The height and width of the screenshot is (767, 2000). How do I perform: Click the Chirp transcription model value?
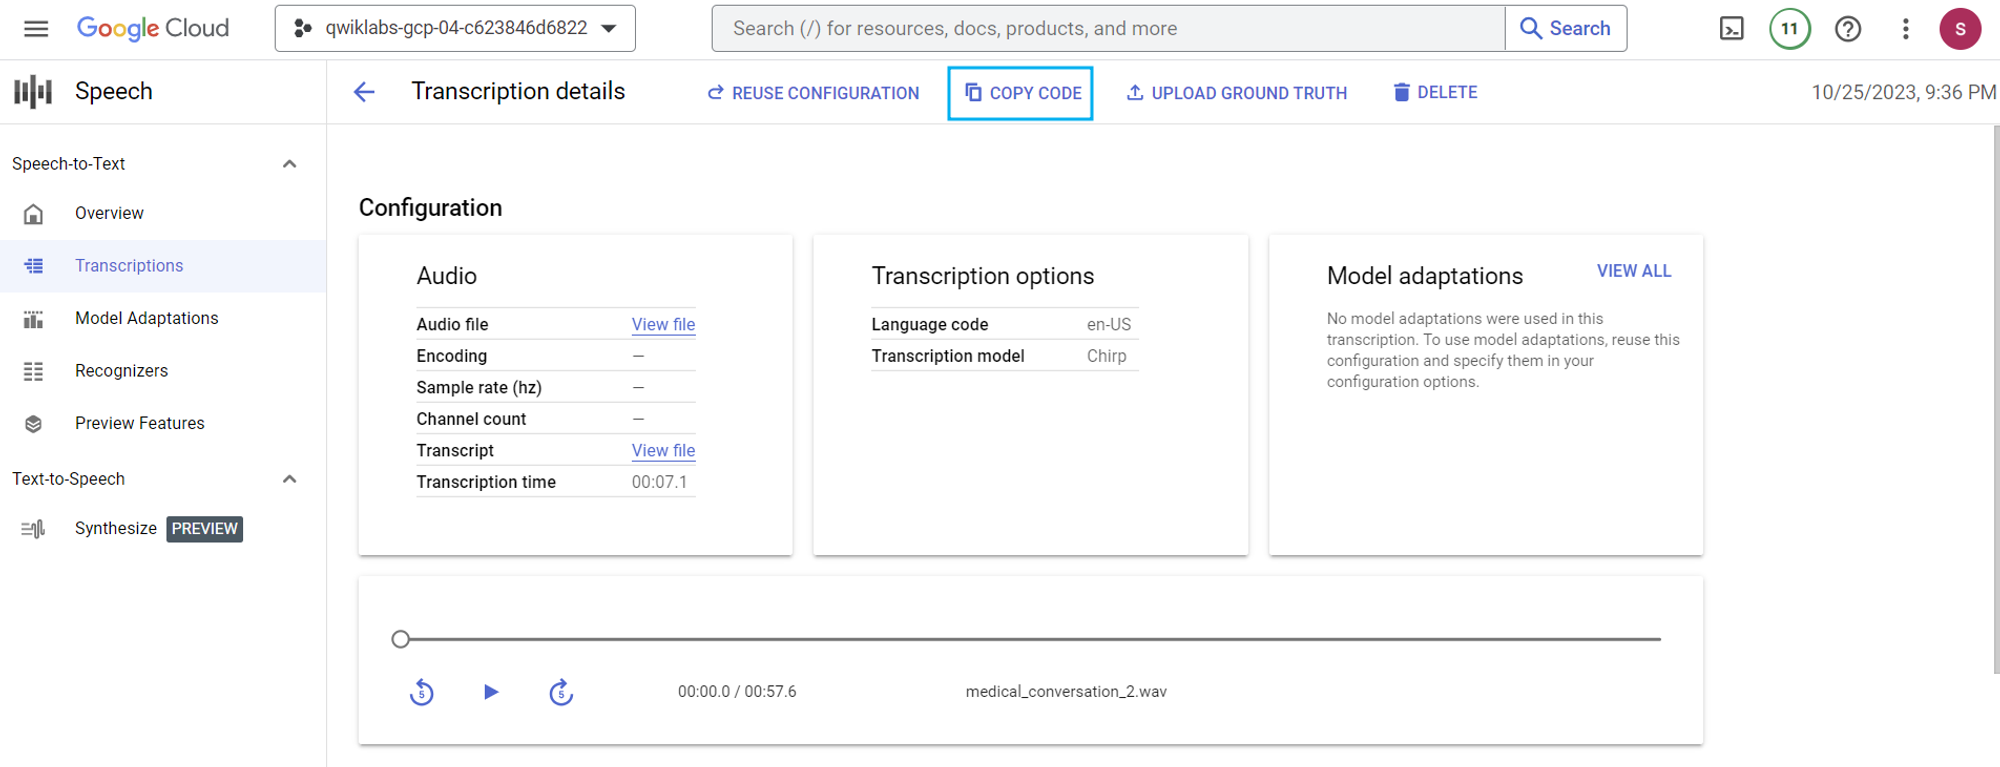pos(1107,356)
